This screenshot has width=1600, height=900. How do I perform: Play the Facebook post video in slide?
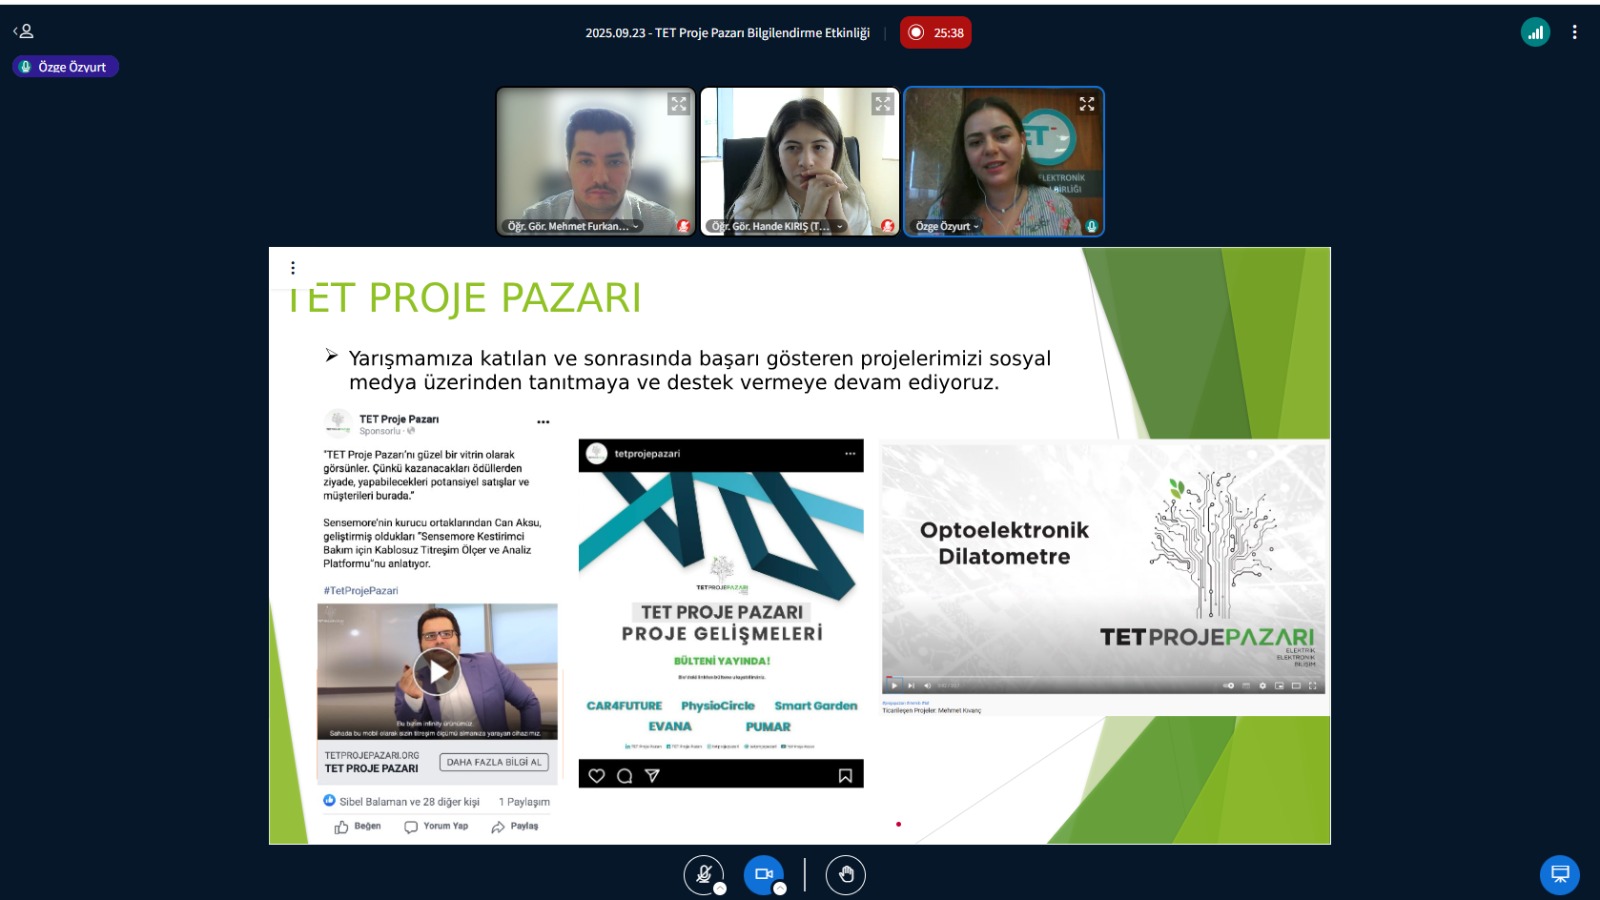pos(437,671)
